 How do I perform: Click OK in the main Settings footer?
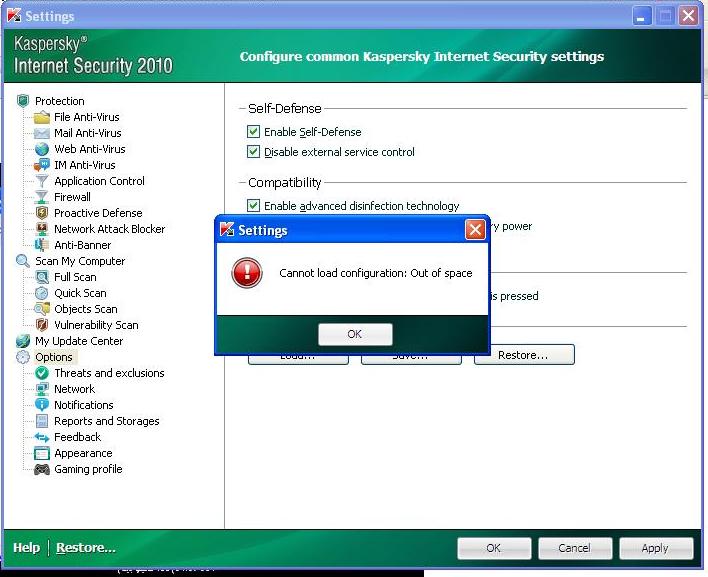point(494,548)
